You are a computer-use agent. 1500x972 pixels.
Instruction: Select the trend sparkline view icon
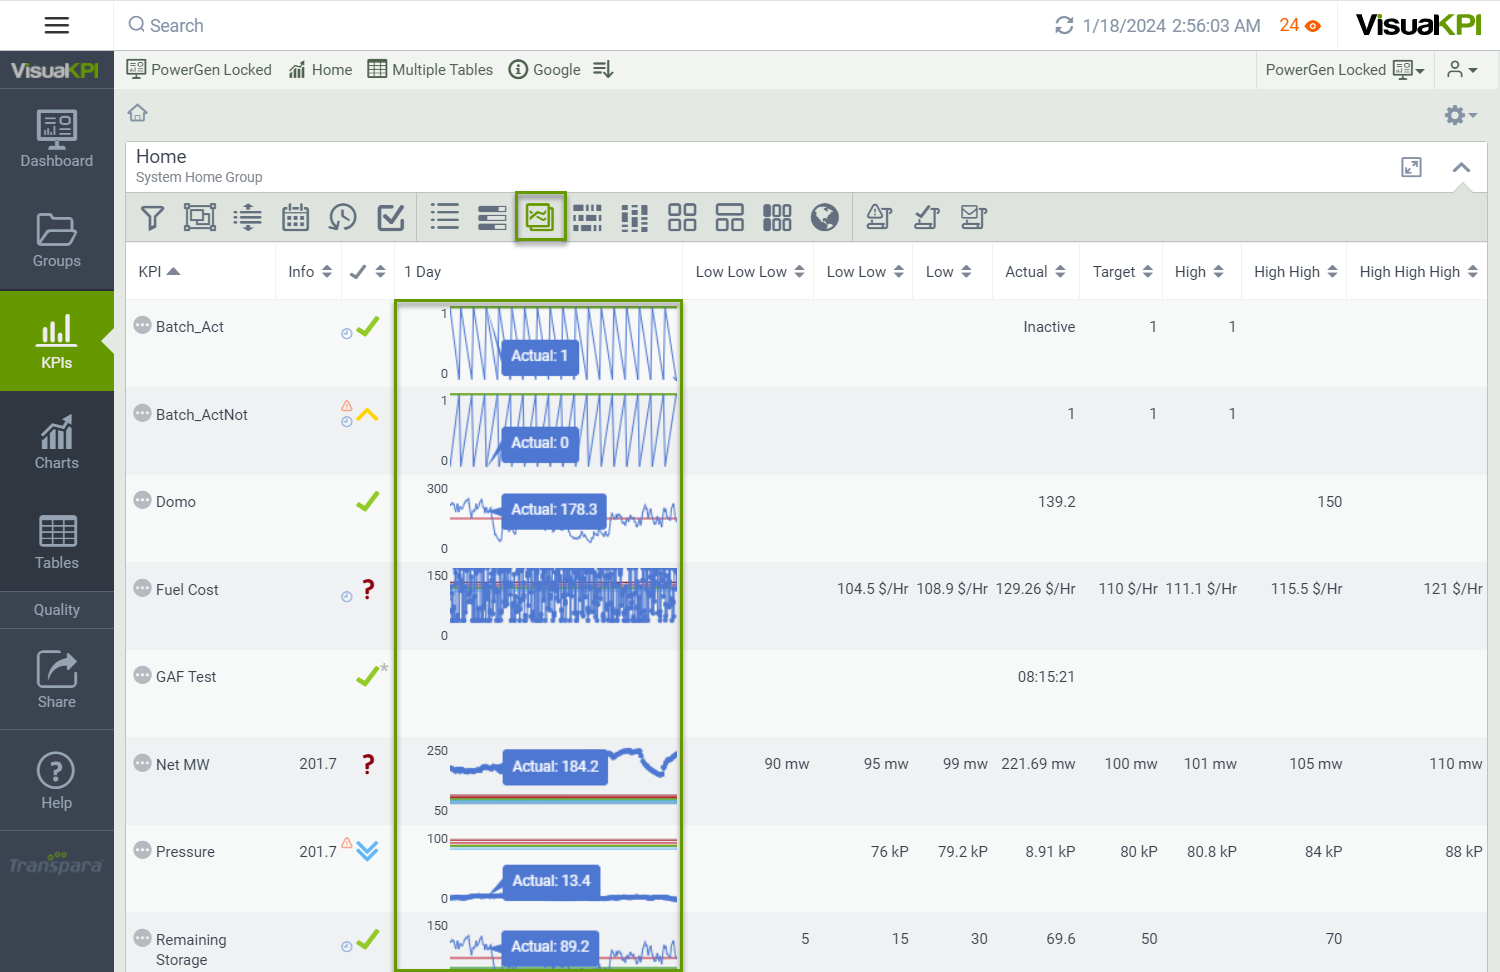540,217
